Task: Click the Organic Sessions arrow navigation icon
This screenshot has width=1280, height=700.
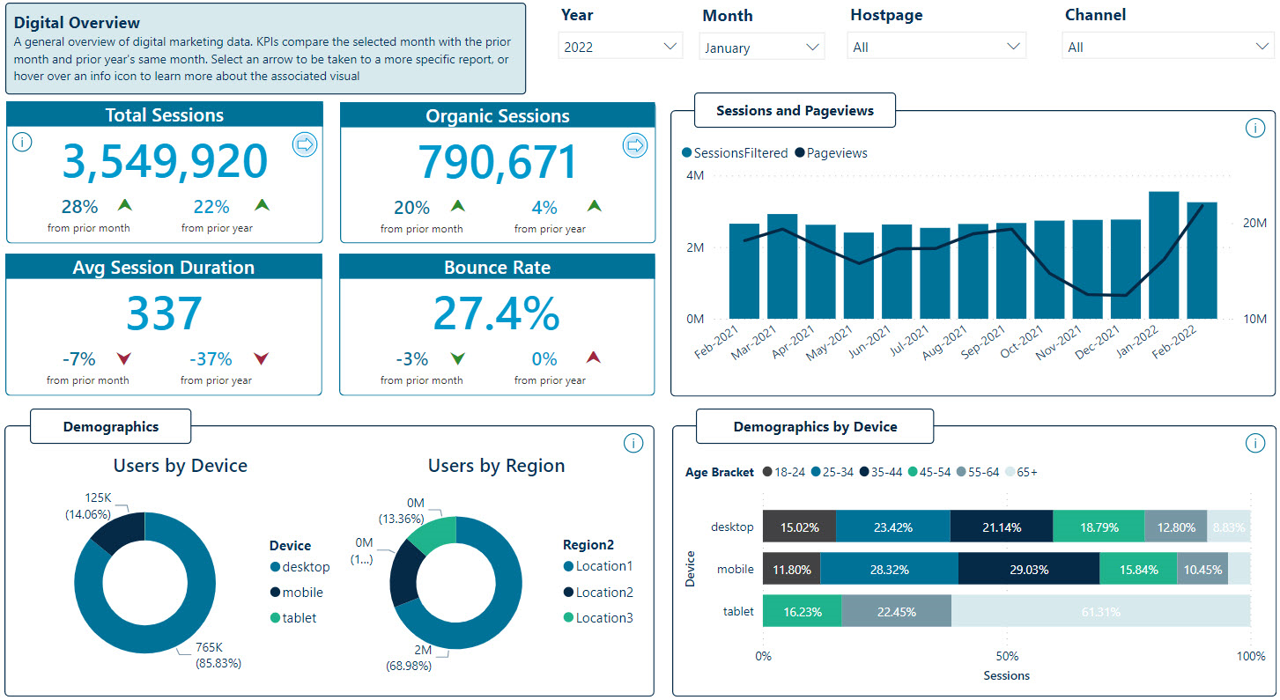Action: tap(635, 146)
